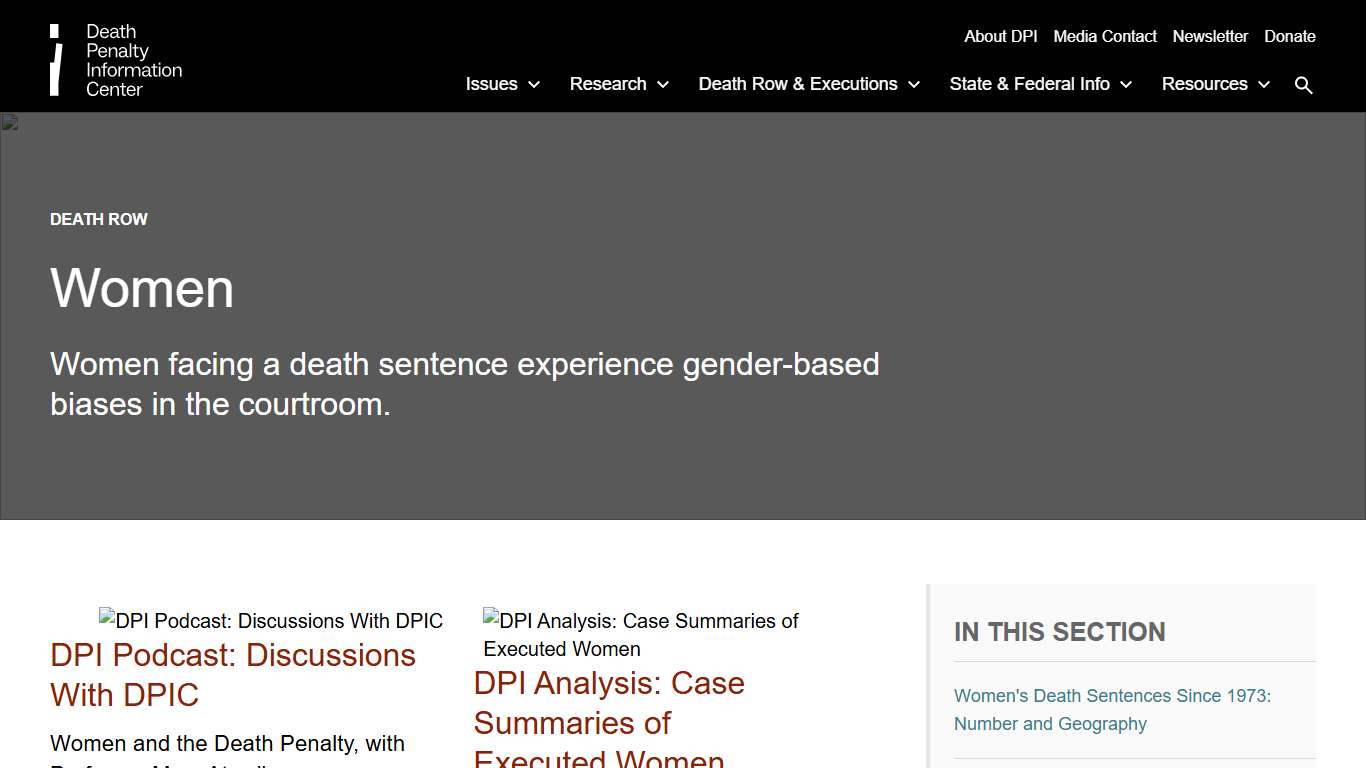Click the DPI Podcast: Discussions With DPIC heading
The image size is (1366, 768).
(x=233, y=675)
